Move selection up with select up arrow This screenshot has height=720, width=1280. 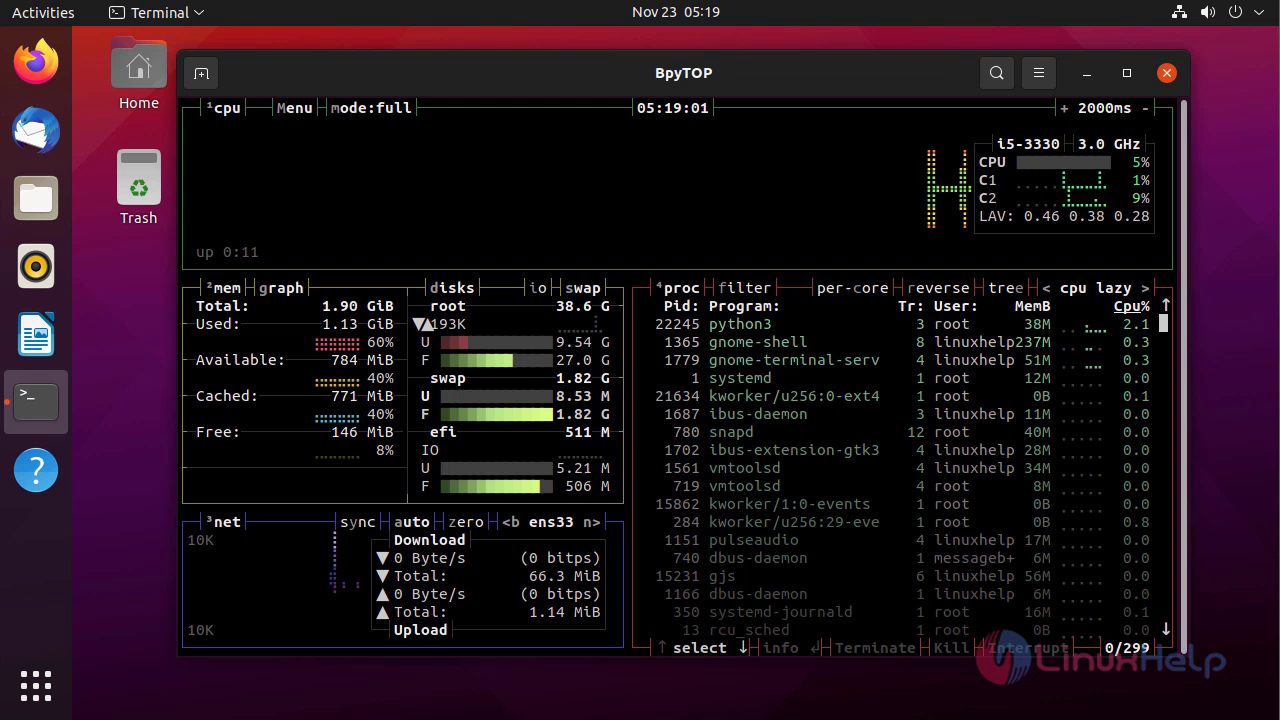tap(662, 648)
